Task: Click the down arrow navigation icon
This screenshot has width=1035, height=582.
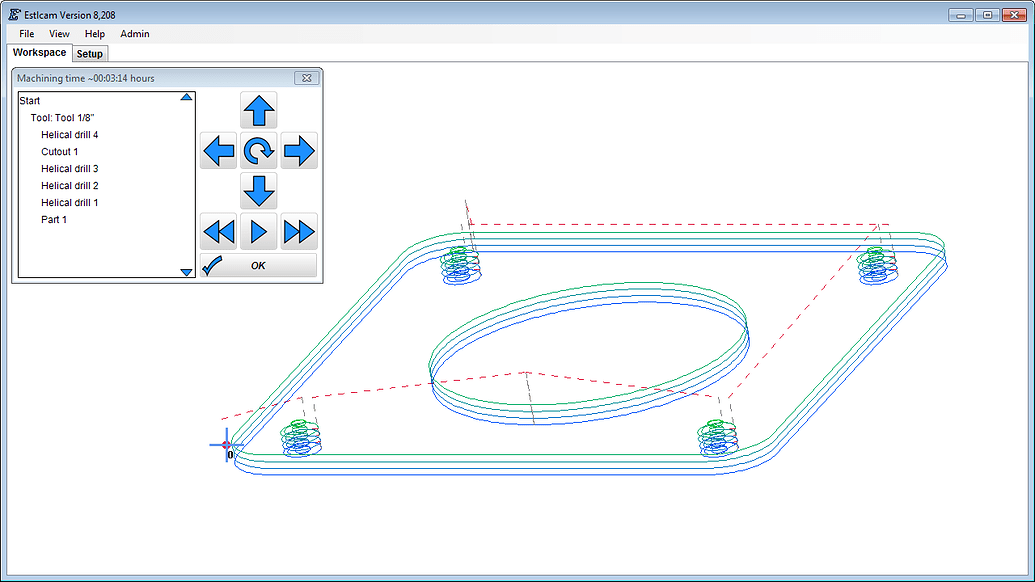Action: [x=258, y=190]
